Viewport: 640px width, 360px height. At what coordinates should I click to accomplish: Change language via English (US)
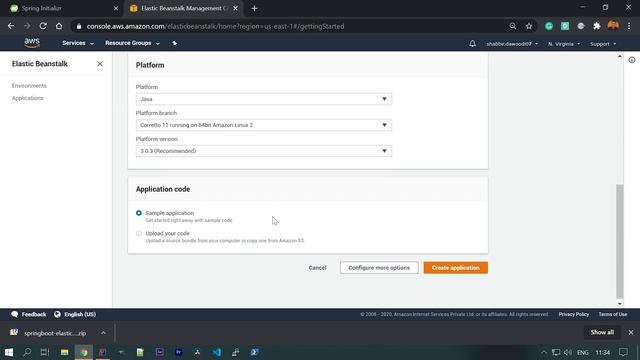(75, 314)
